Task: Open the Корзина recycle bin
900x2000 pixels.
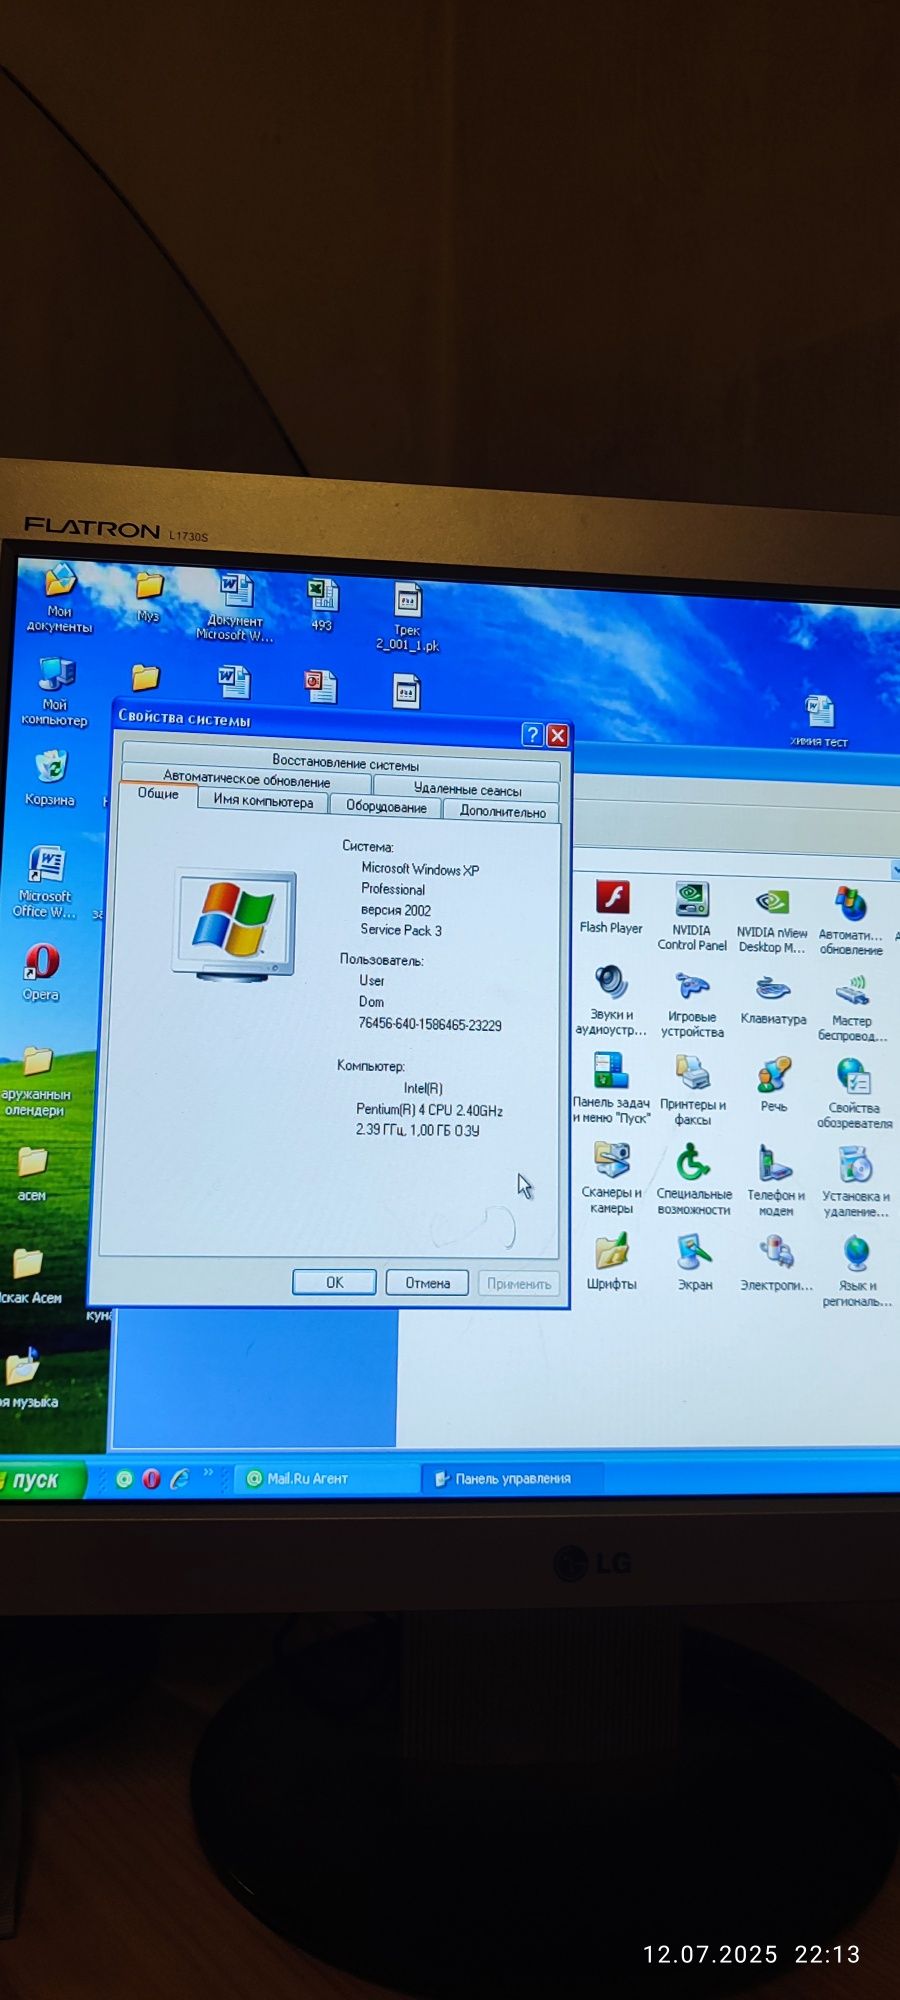Action: [x=50, y=779]
